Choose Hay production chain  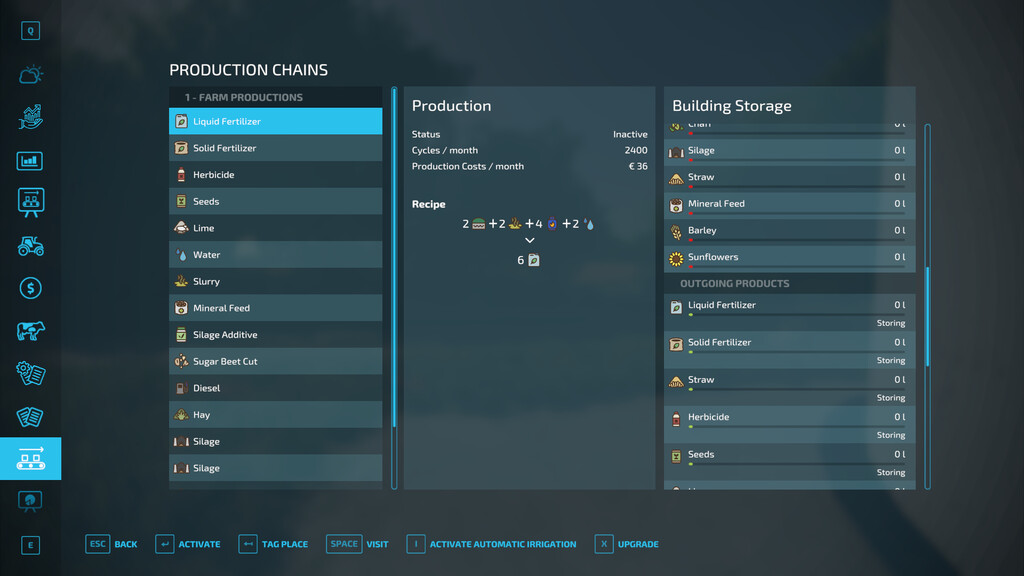[276, 415]
